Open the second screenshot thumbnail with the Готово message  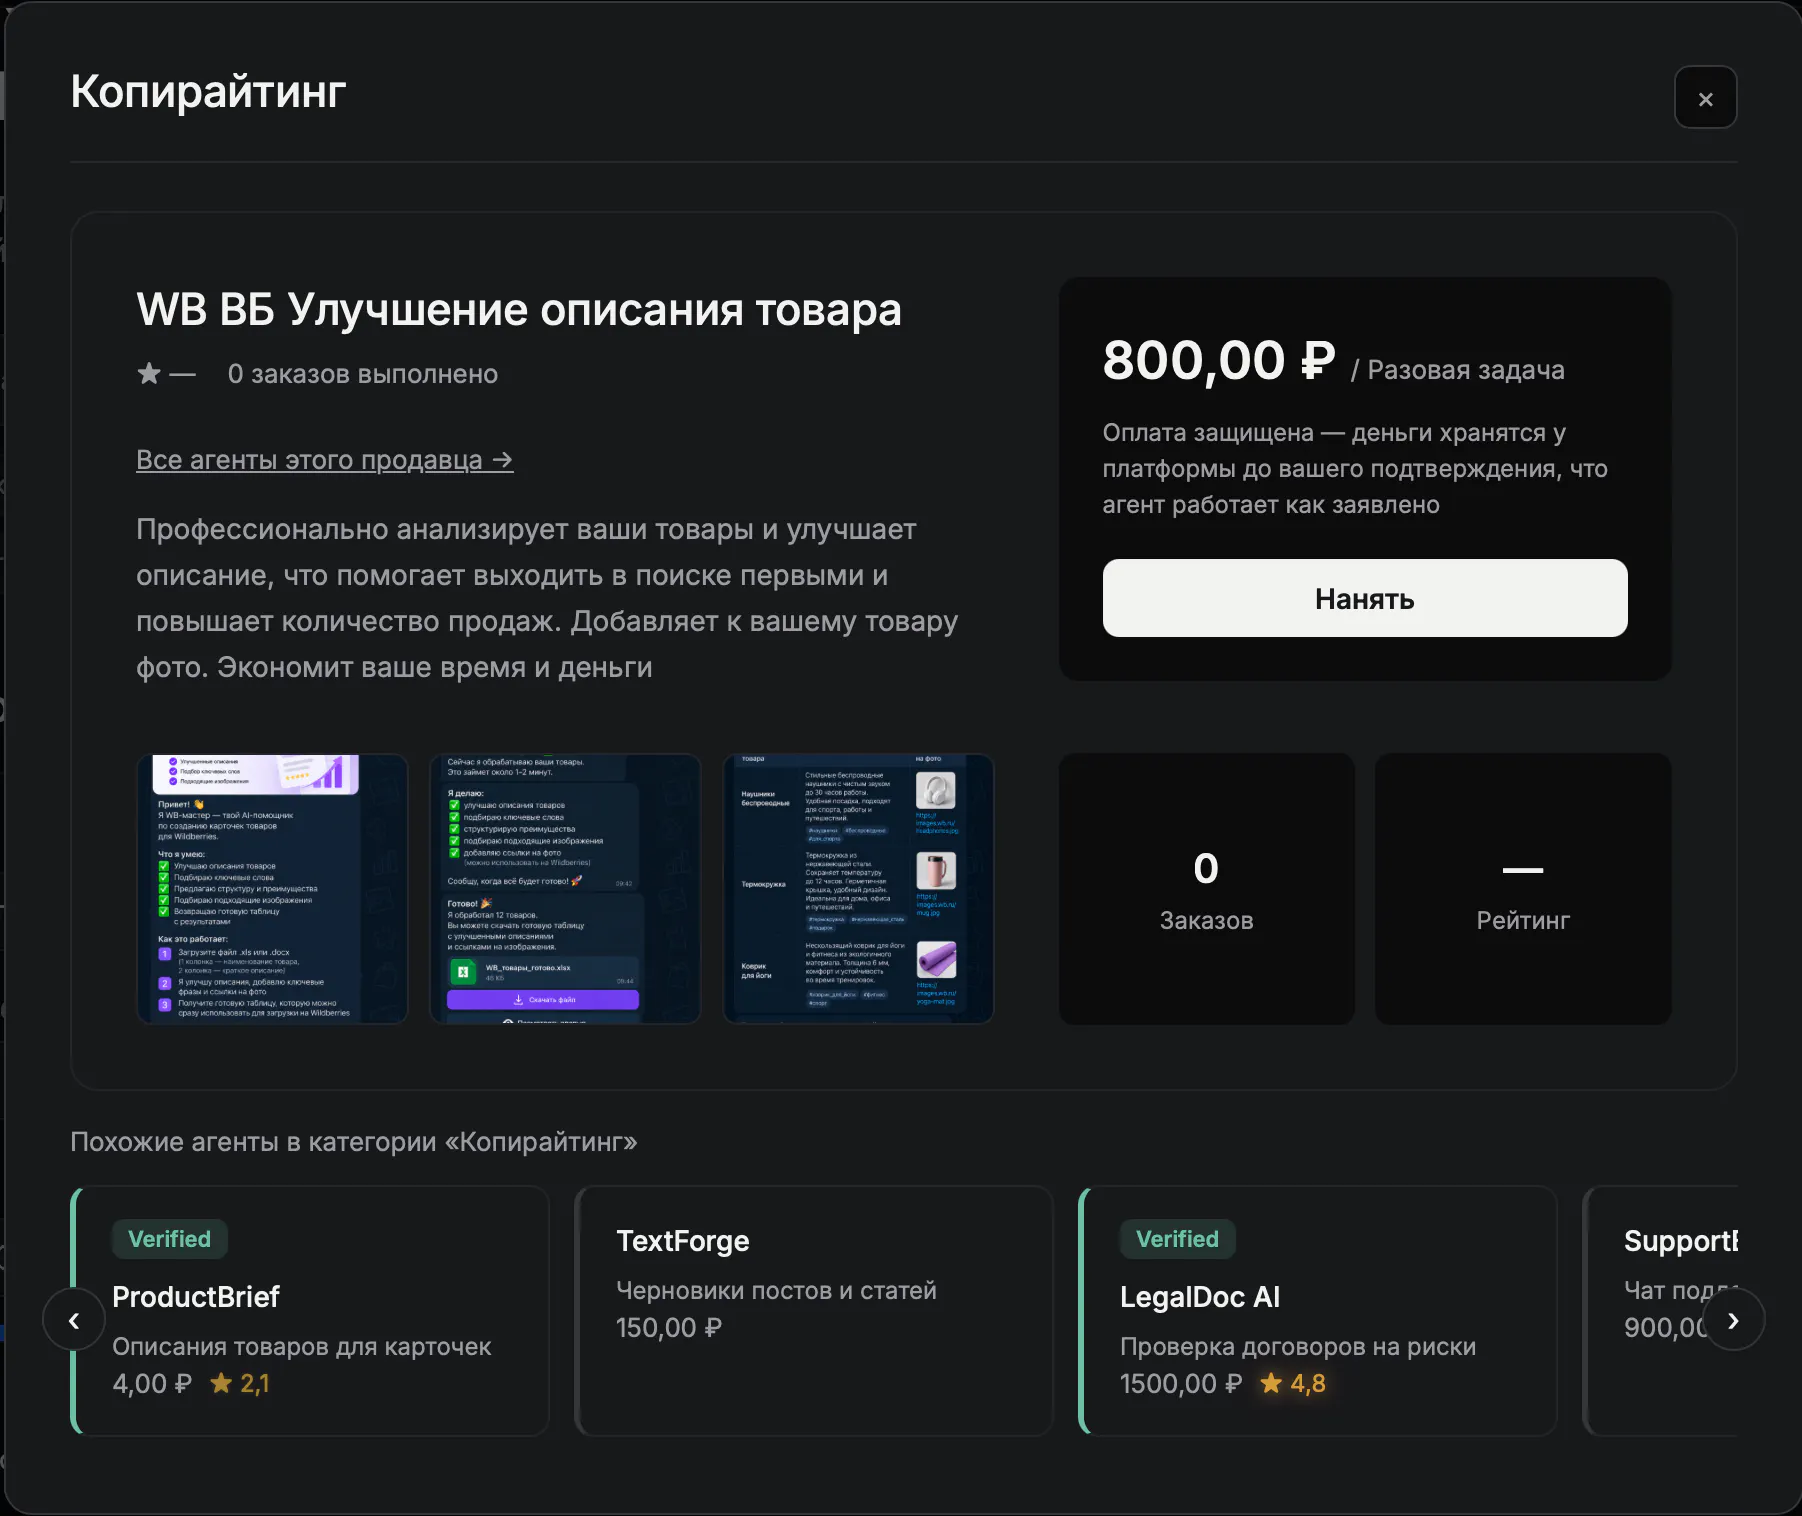[565, 889]
